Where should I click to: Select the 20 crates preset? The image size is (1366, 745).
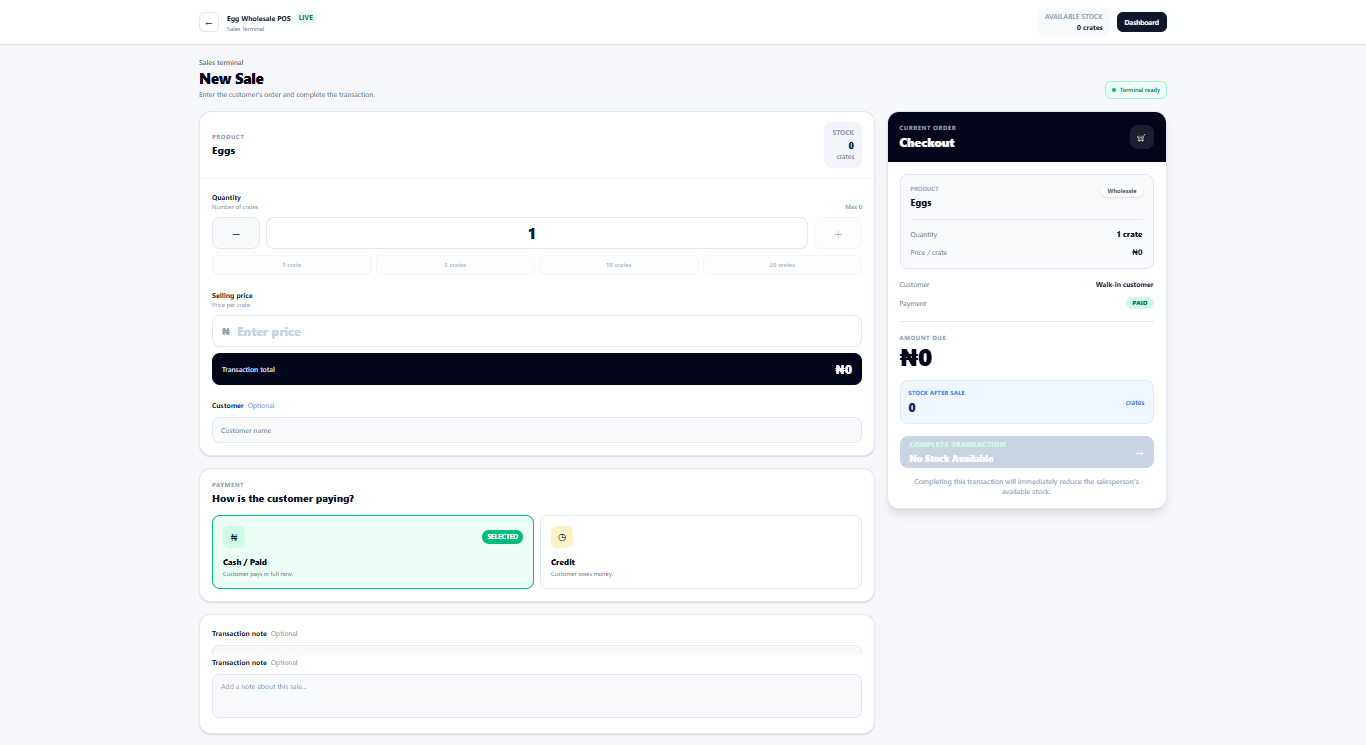pyautogui.click(x=782, y=265)
